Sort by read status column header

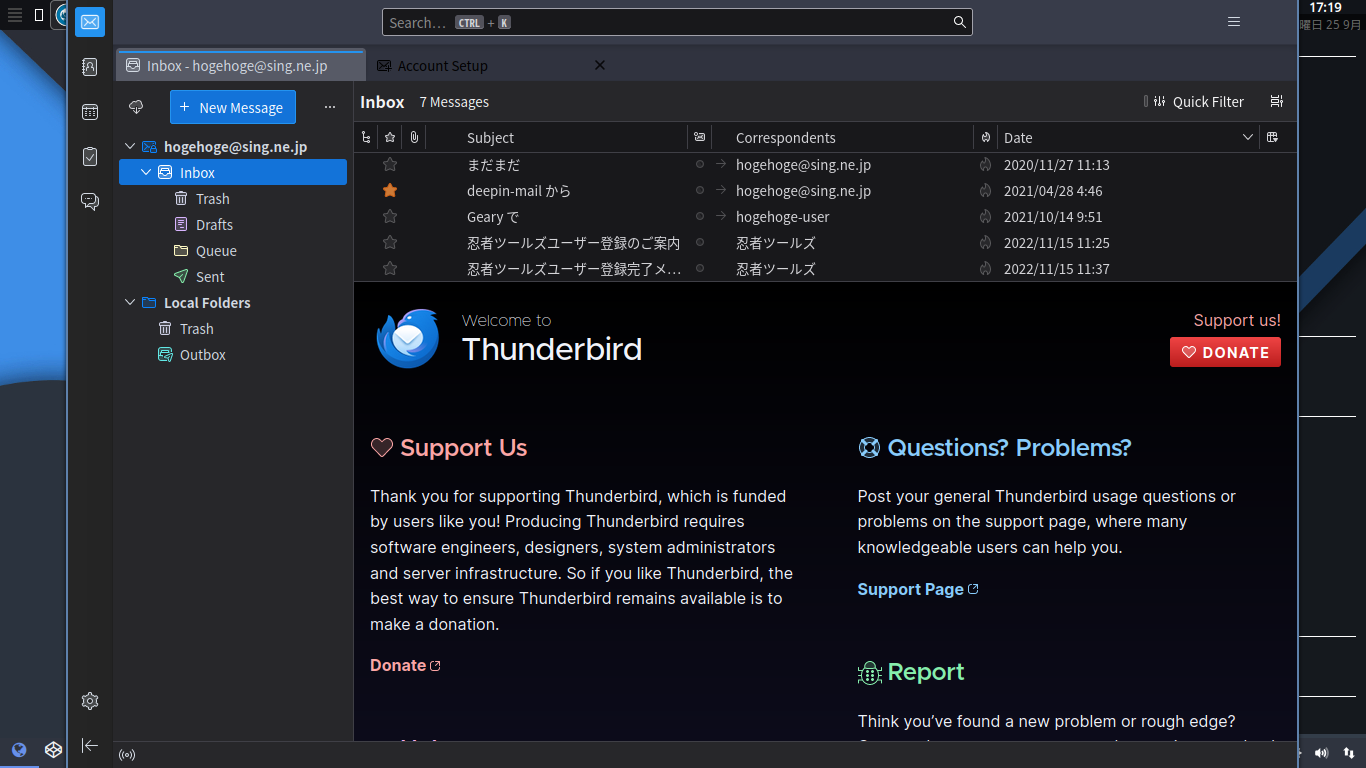click(x=699, y=138)
